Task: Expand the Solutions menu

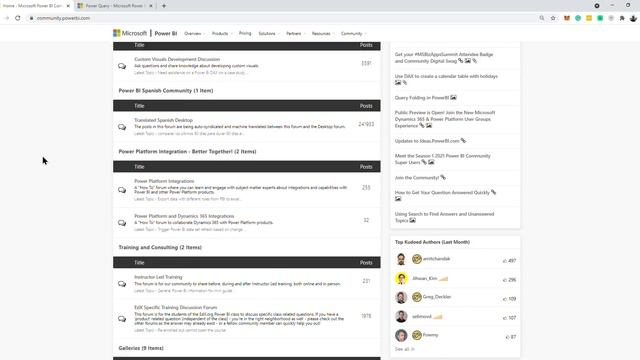Action: tap(269, 33)
